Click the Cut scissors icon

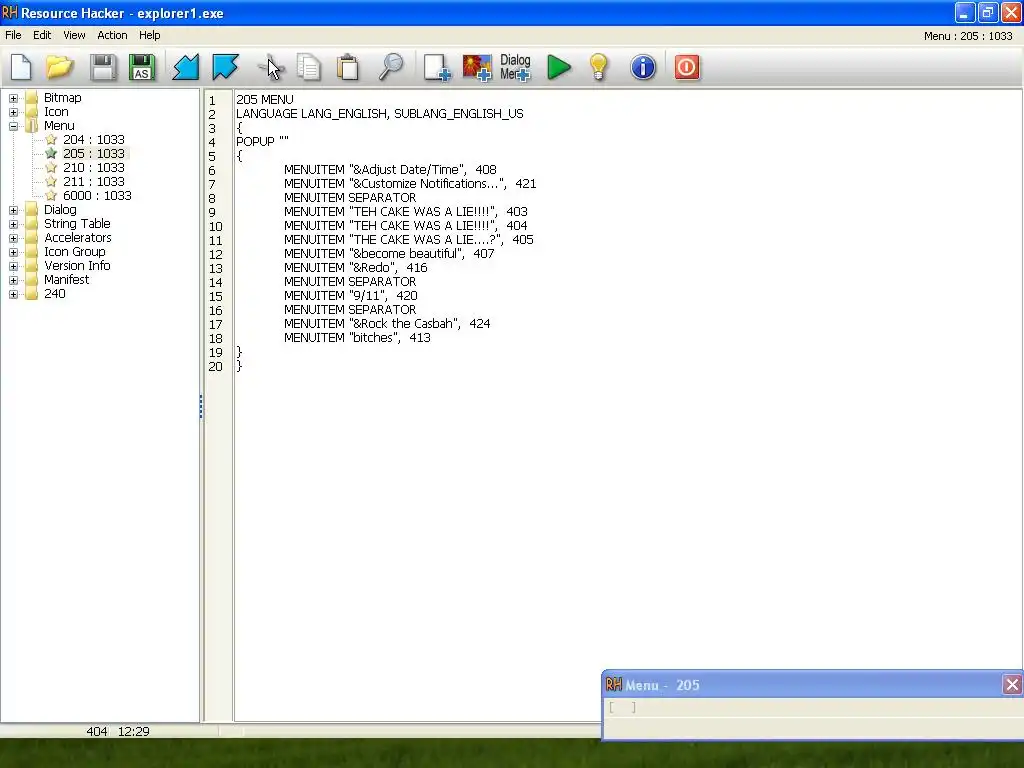click(270, 67)
